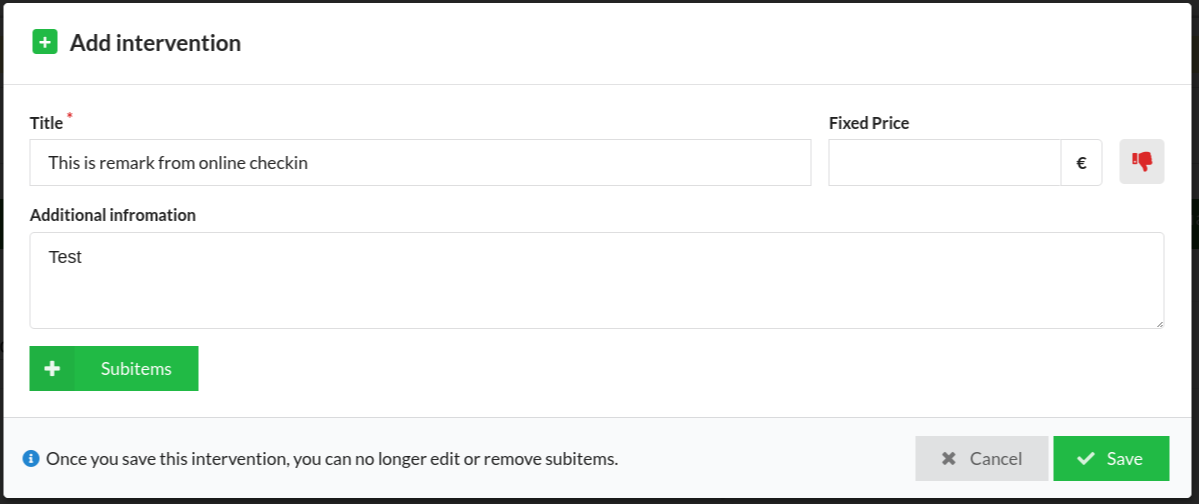Click into the Additional infromation textarea

tap(596, 281)
